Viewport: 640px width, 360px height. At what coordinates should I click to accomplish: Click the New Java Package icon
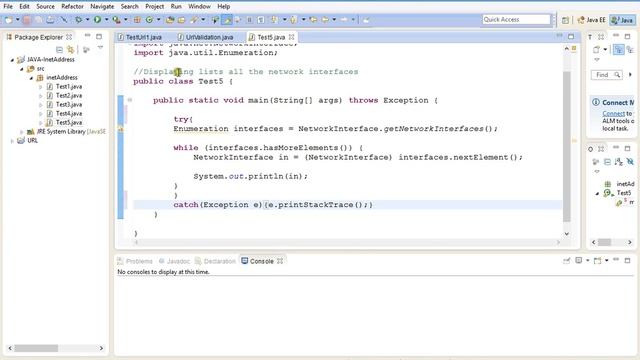(137, 20)
